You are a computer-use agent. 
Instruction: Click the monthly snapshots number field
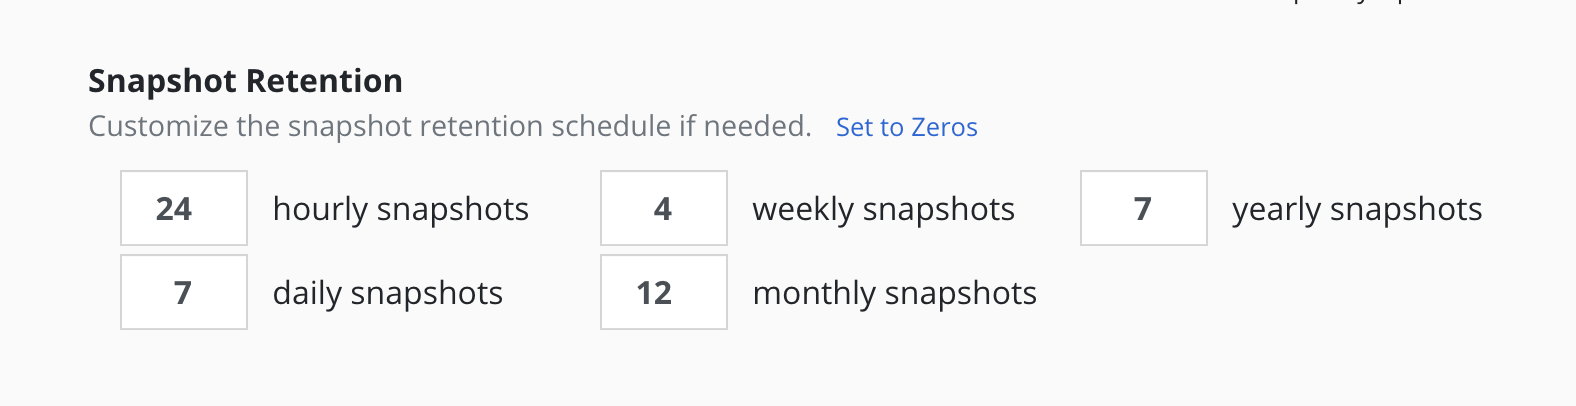point(664,292)
